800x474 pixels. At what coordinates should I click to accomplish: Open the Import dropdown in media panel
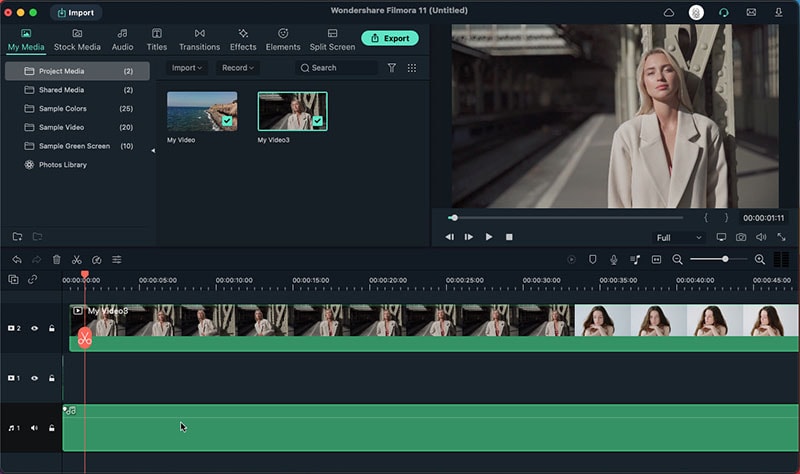click(186, 68)
